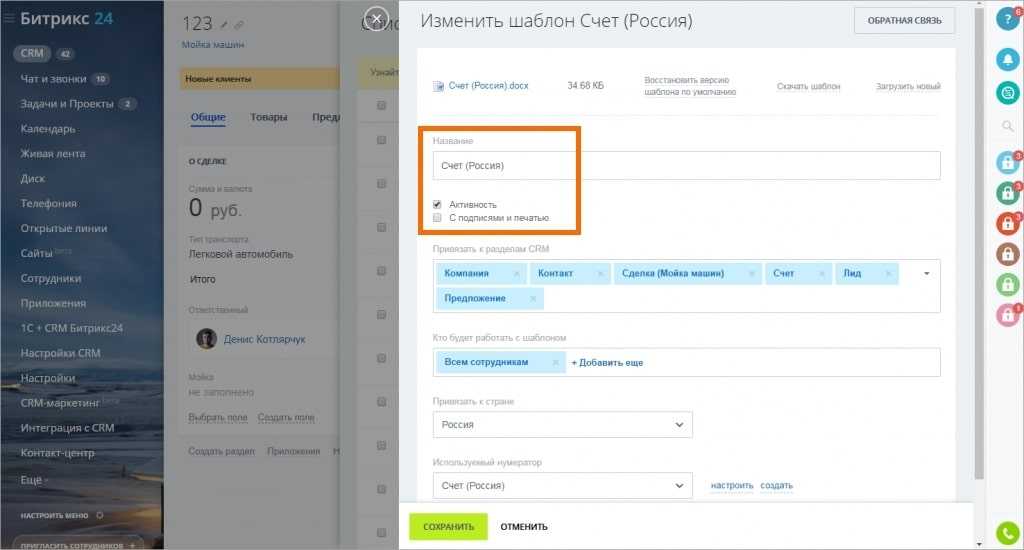The width and height of the screenshot is (1024, 550).
Task: Remove the Всем сотрудникам tag
Action: [x=556, y=362]
